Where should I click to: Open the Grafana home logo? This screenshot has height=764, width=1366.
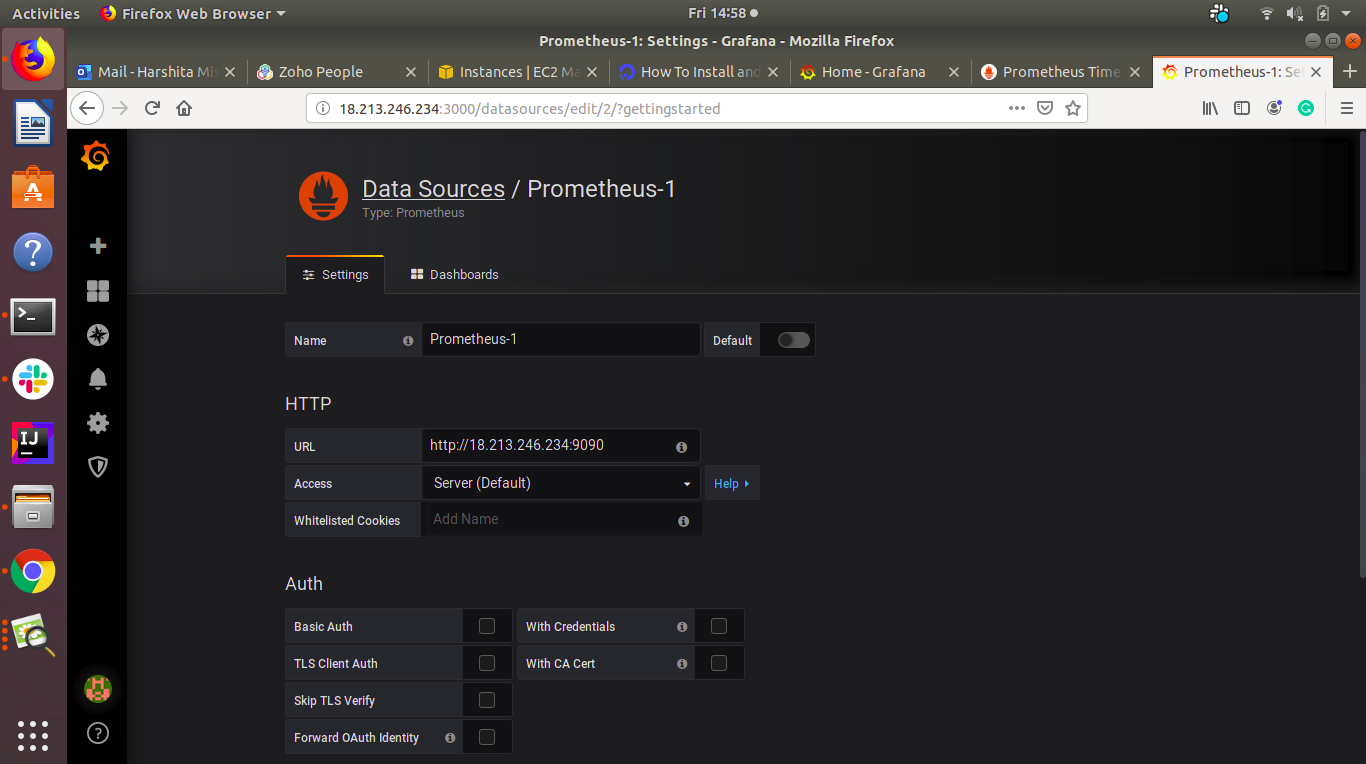[96, 157]
